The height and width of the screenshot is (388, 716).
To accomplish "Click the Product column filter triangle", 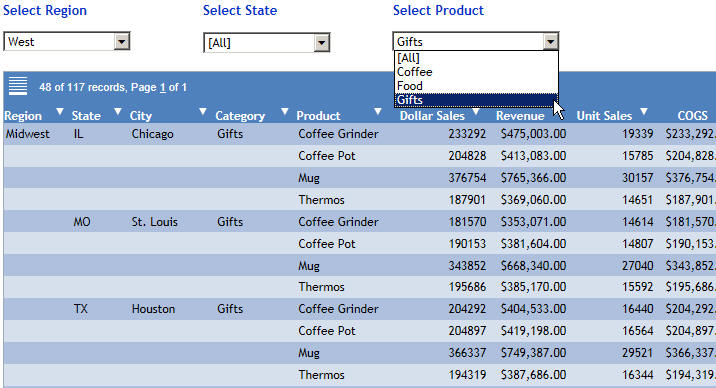I will pos(378,111).
